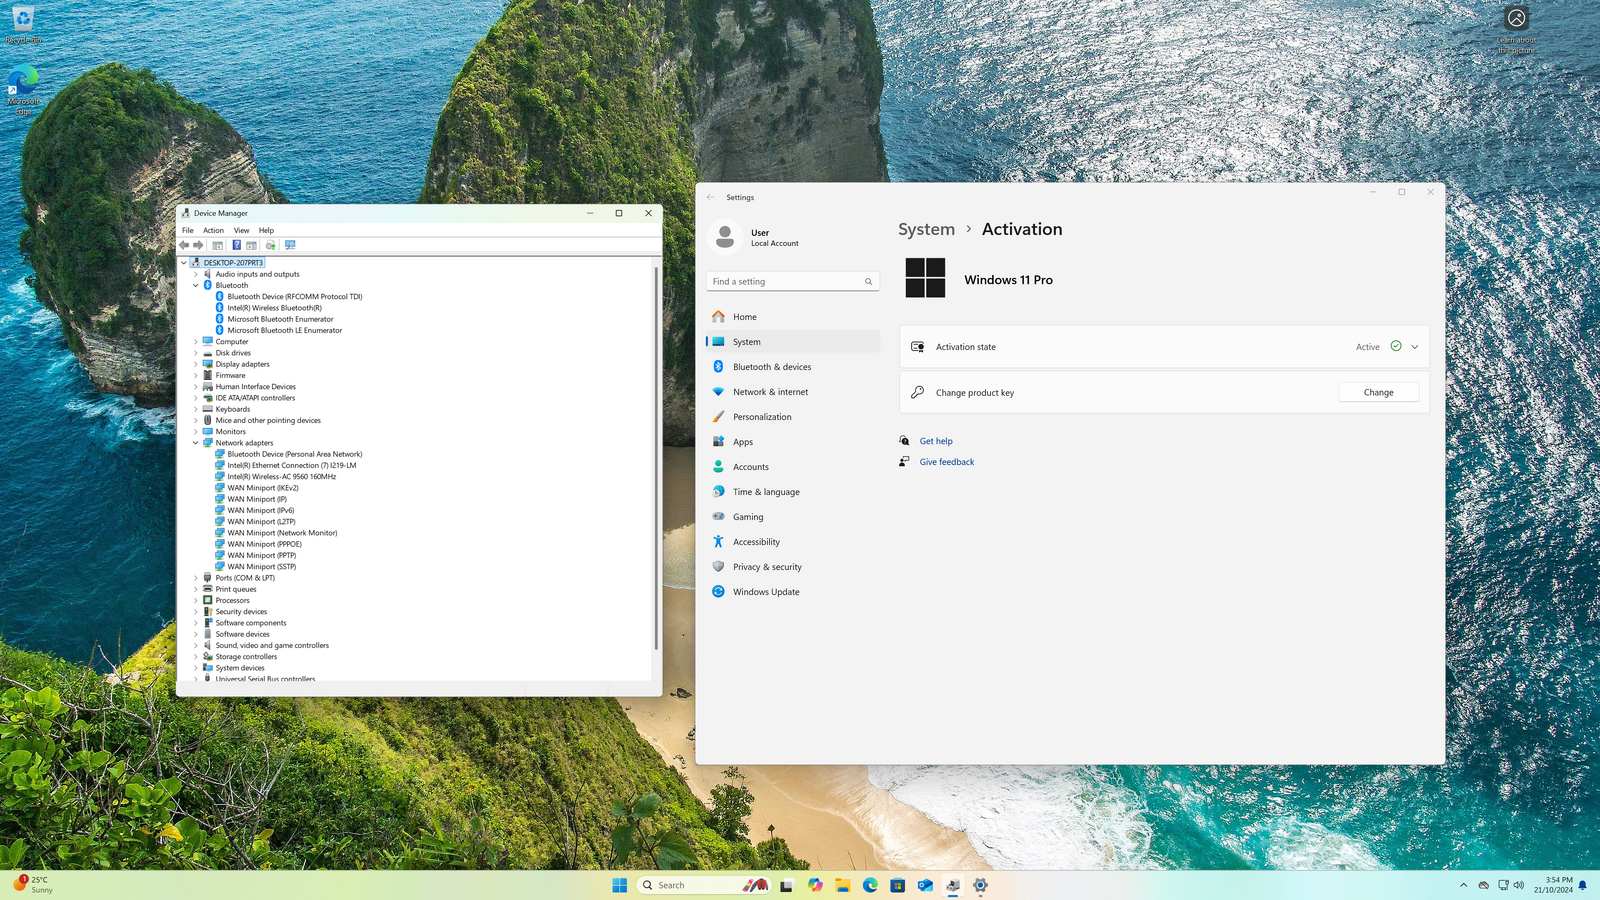Open Windows Update in Settings
This screenshot has height=900, width=1600.
coord(793,592)
